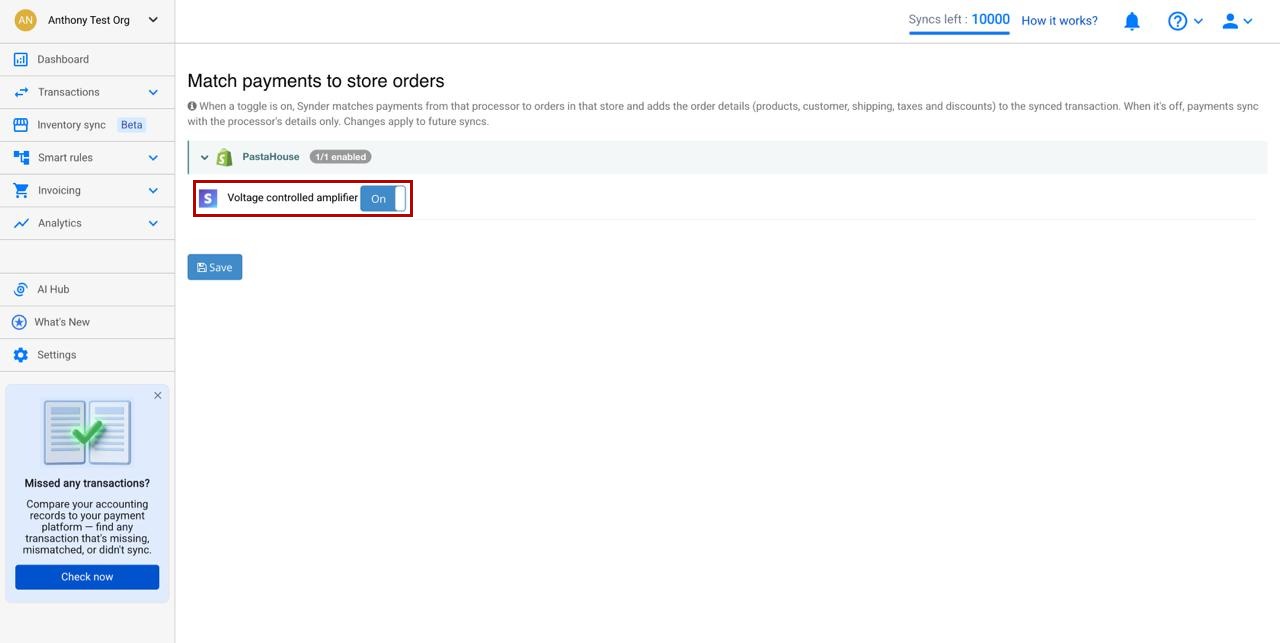Image resolution: width=1280 pixels, height=643 pixels.
Task: Expand the Smart rules menu chevron
Action: [x=153, y=158]
